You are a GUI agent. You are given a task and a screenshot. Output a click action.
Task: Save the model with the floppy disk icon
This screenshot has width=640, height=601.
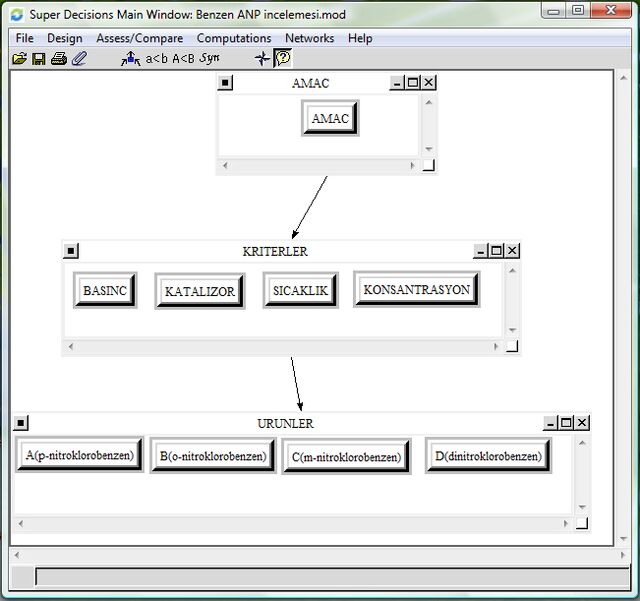39,59
